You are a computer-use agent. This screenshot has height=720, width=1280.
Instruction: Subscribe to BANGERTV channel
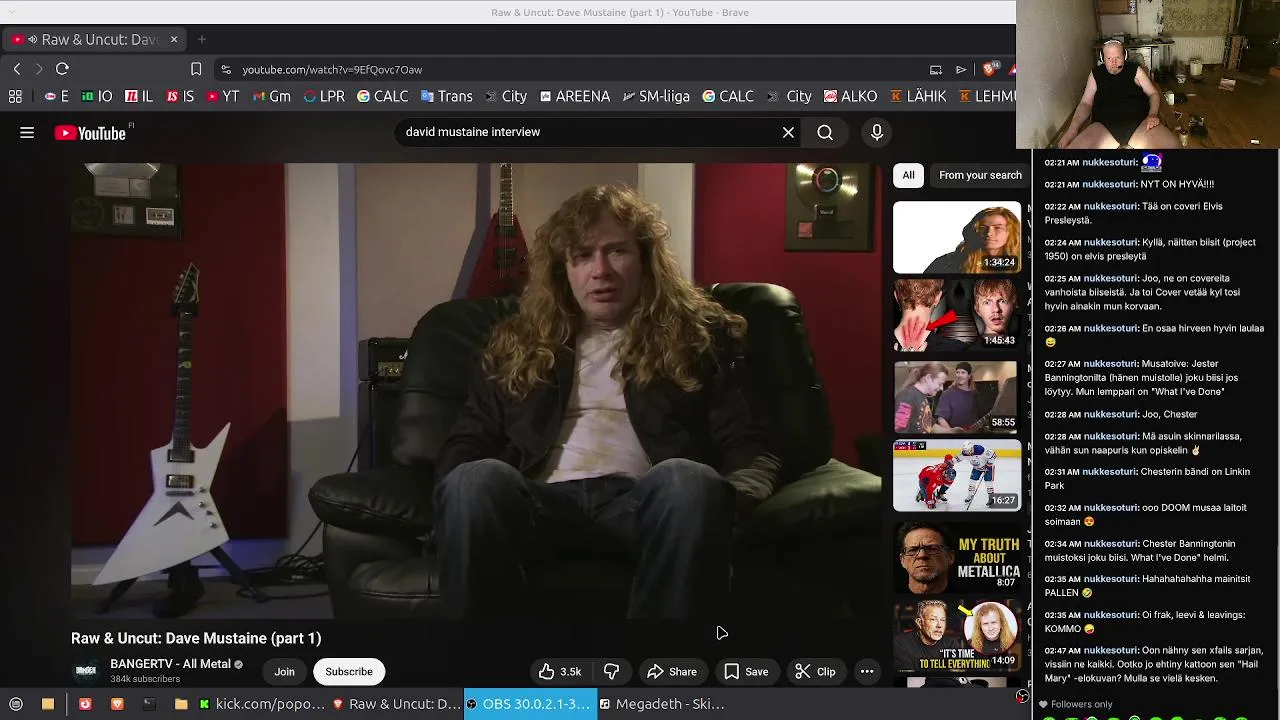tap(349, 672)
